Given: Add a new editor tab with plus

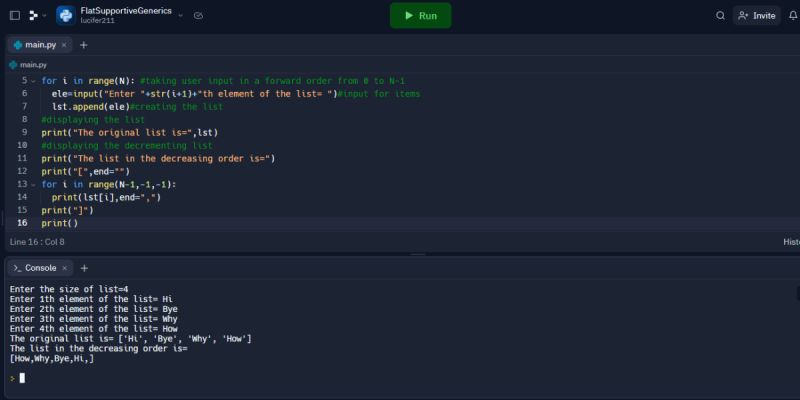Looking at the screenshot, I should tap(84, 45).
